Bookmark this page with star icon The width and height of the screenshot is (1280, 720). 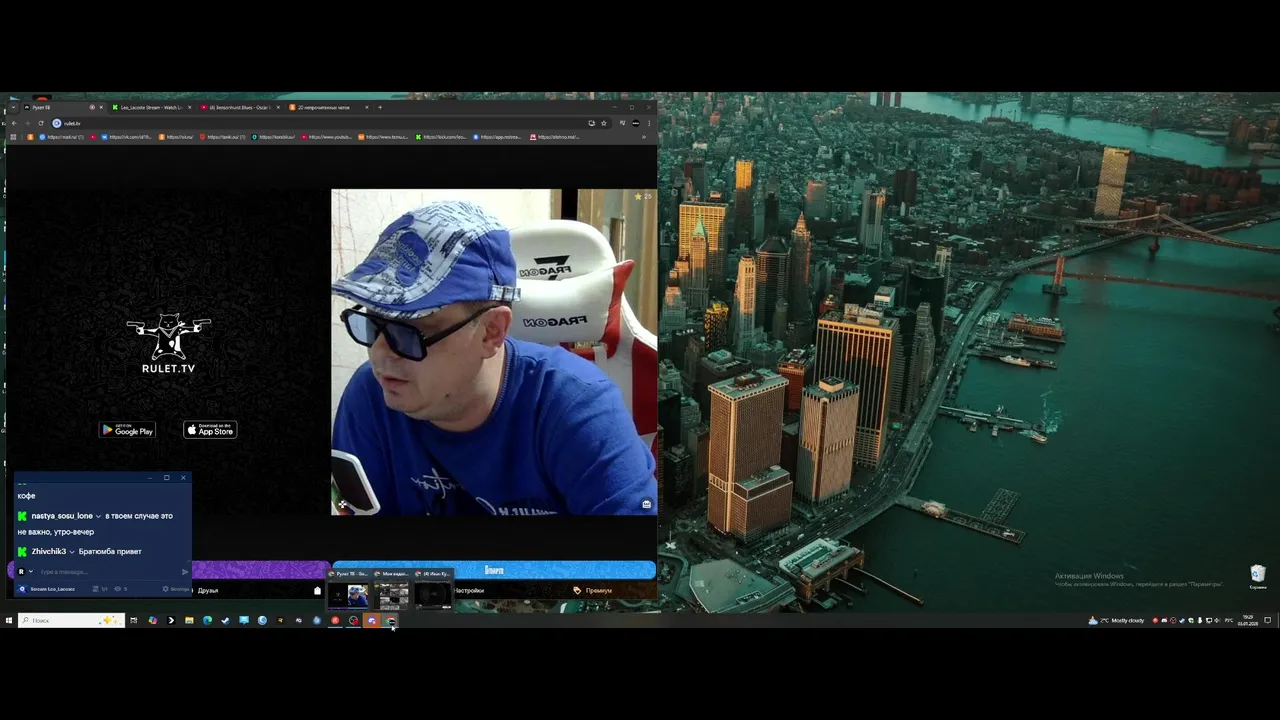coord(603,123)
